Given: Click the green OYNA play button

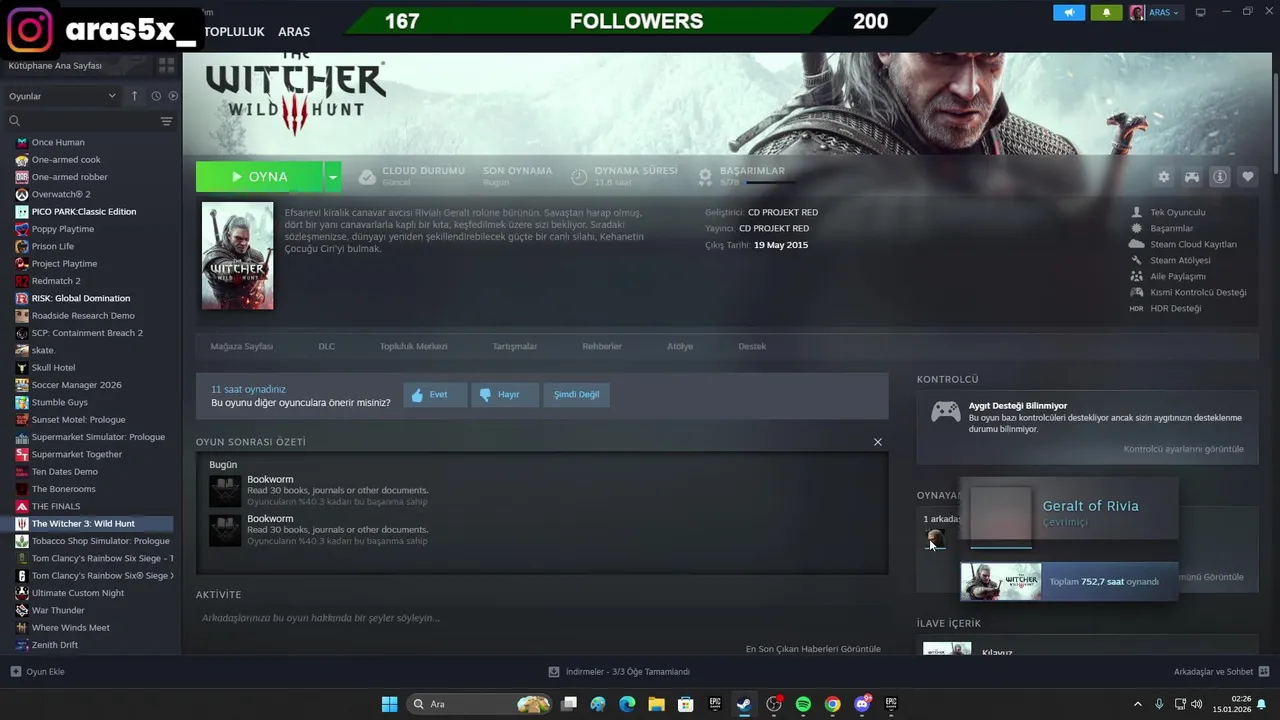Looking at the screenshot, I should (x=260, y=177).
